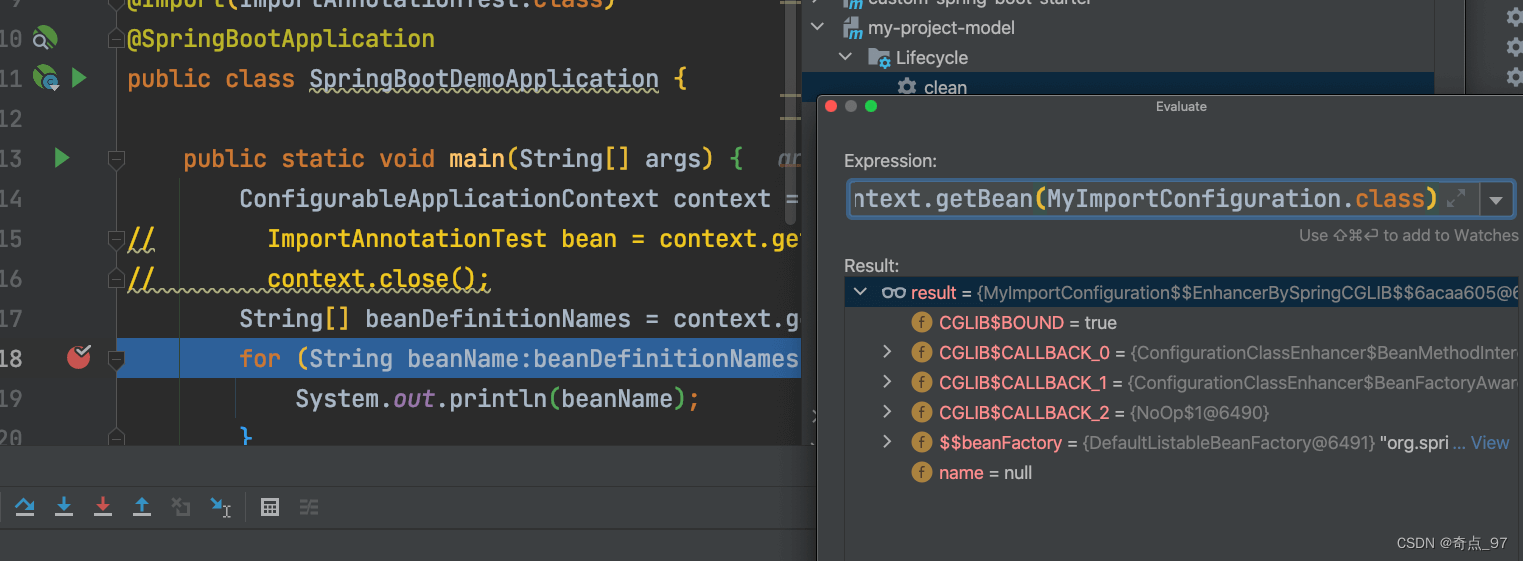This screenshot has width=1523, height=561.
Task: Click the field icon of CGLIB$CALLBACK_2
Action: pyautogui.click(x=922, y=413)
